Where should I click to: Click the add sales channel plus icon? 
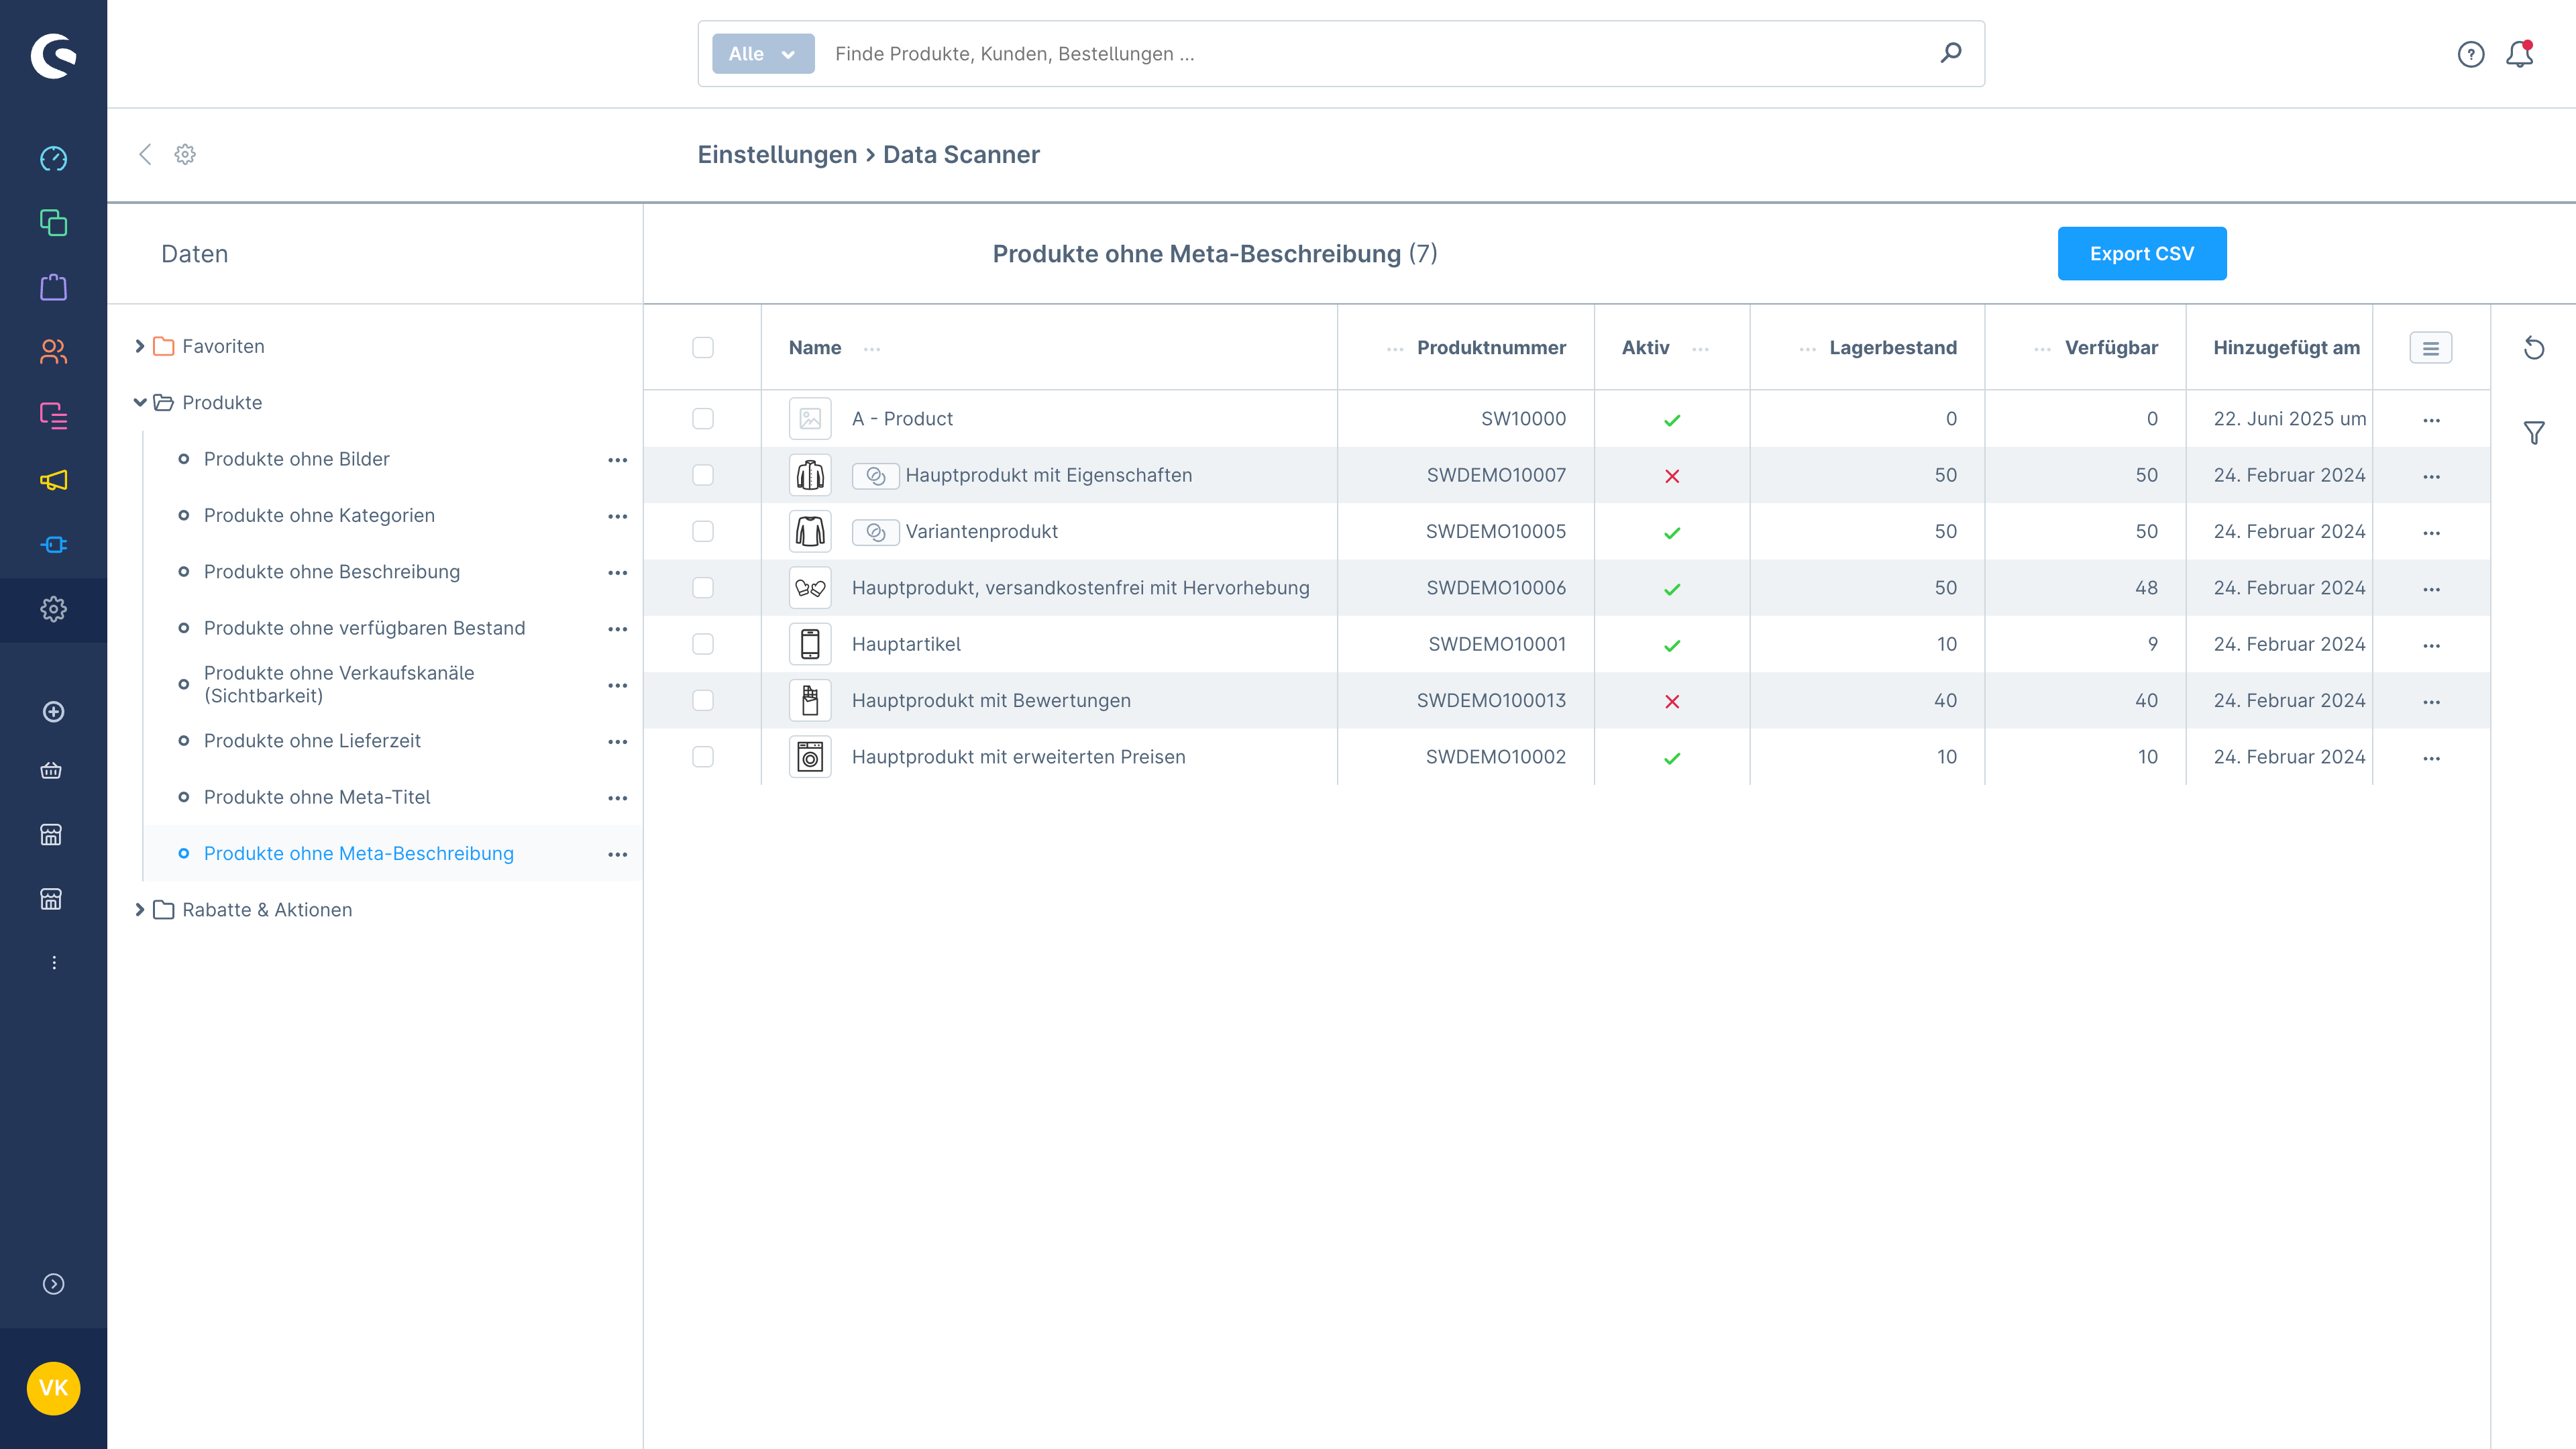tap(53, 712)
